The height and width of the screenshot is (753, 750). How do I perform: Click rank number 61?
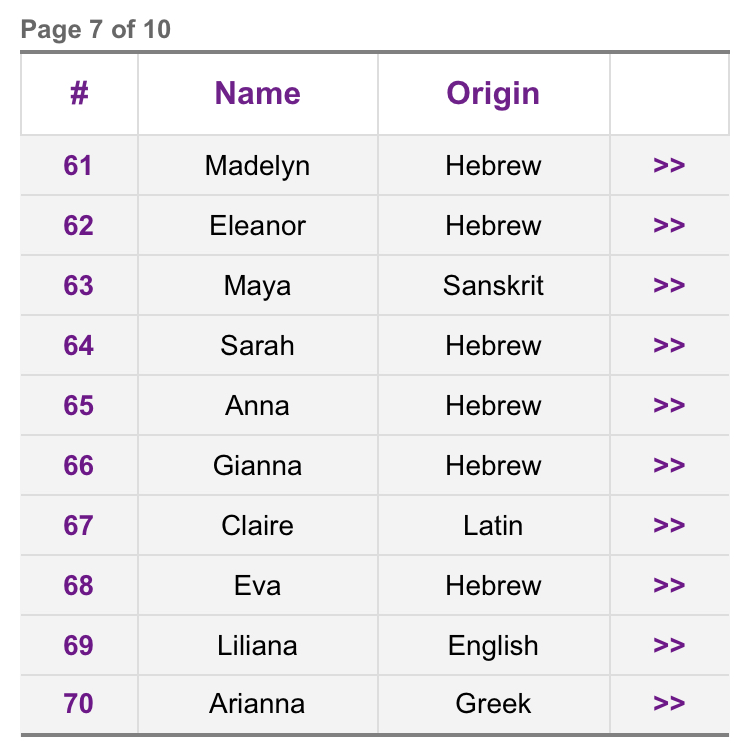coord(78,166)
